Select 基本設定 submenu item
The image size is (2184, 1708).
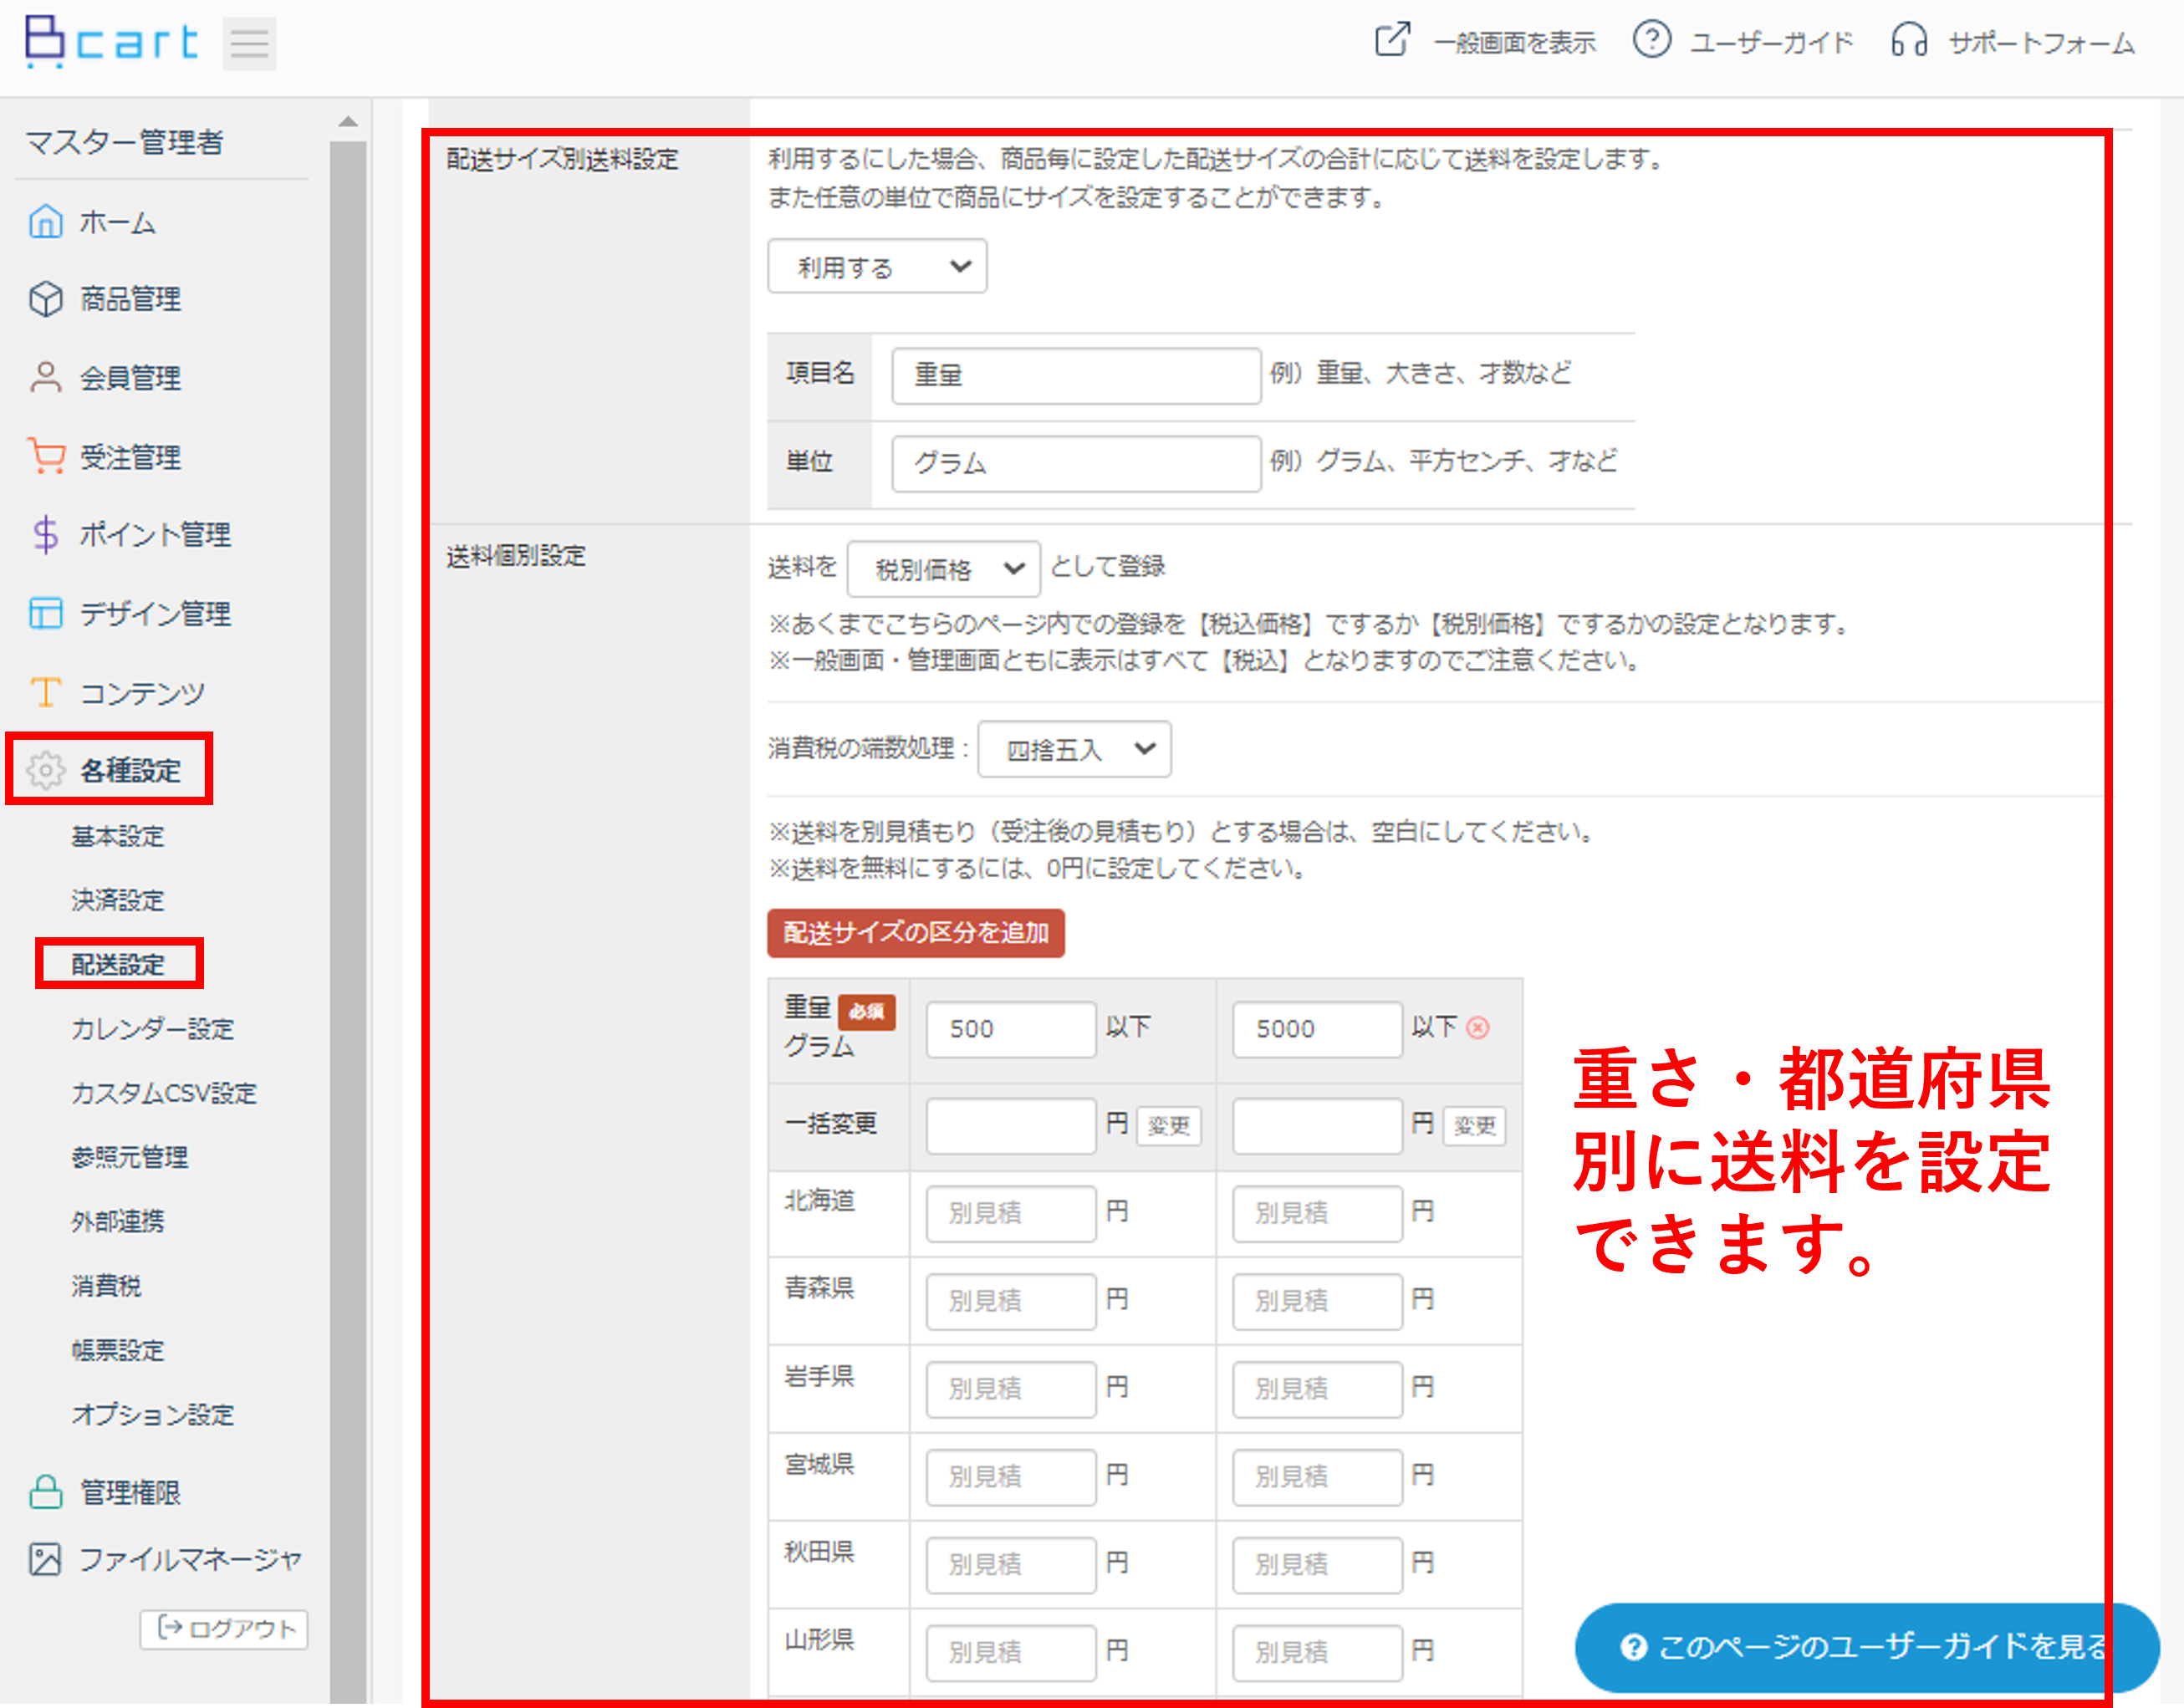coord(117,836)
